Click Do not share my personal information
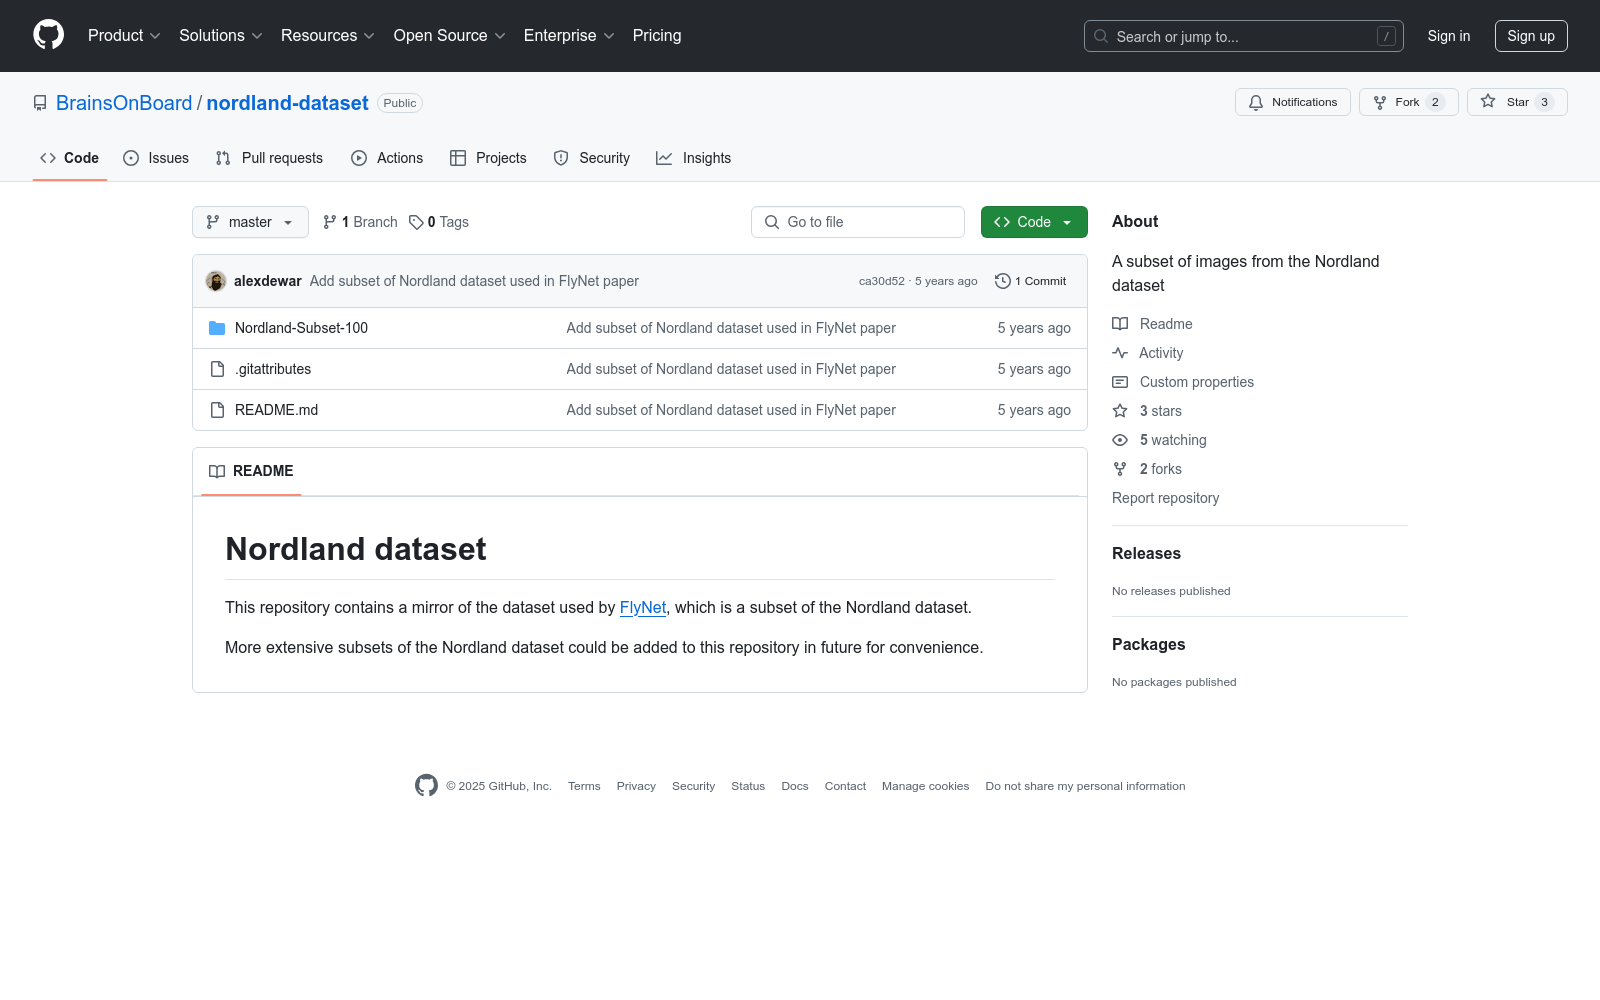 pos(1085,786)
